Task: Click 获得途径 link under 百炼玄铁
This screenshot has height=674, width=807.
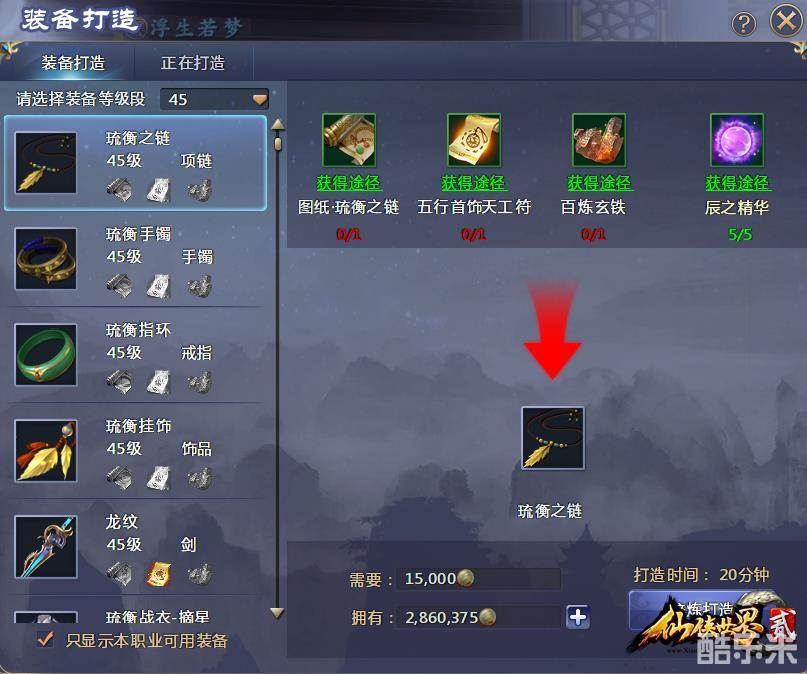Action: click(600, 183)
